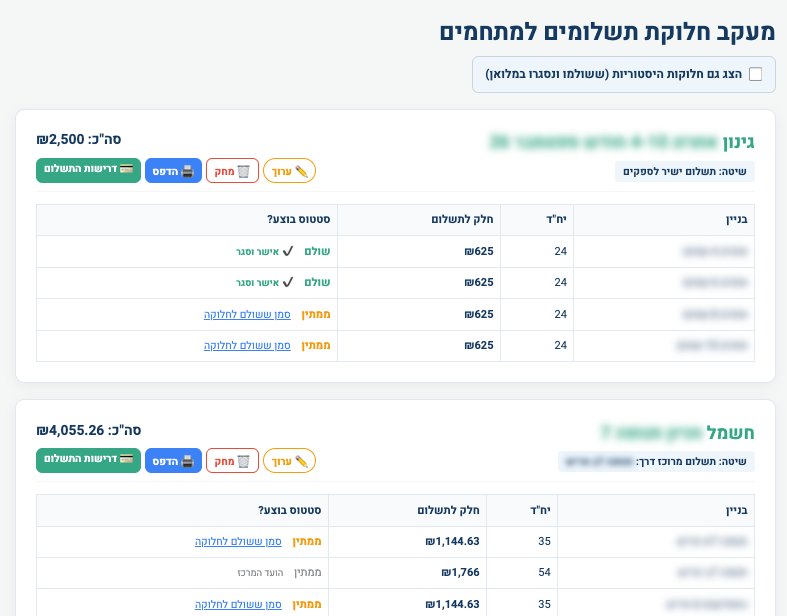Image resolution: width=787 pixels, height=616 pixels.
Task: Click the total סה"כ: ₪4,055.26
Action: click(89, 430)
